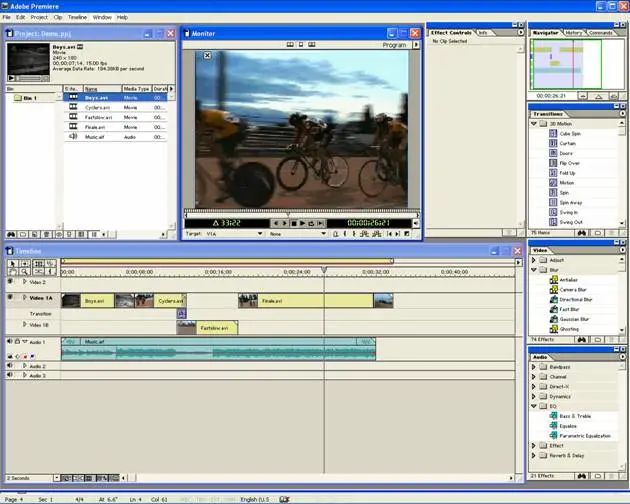Viewport: 630px width, 504px height.
Task: Toggle eye visibility for Video 2 track
Action: [x=10, y=281]
